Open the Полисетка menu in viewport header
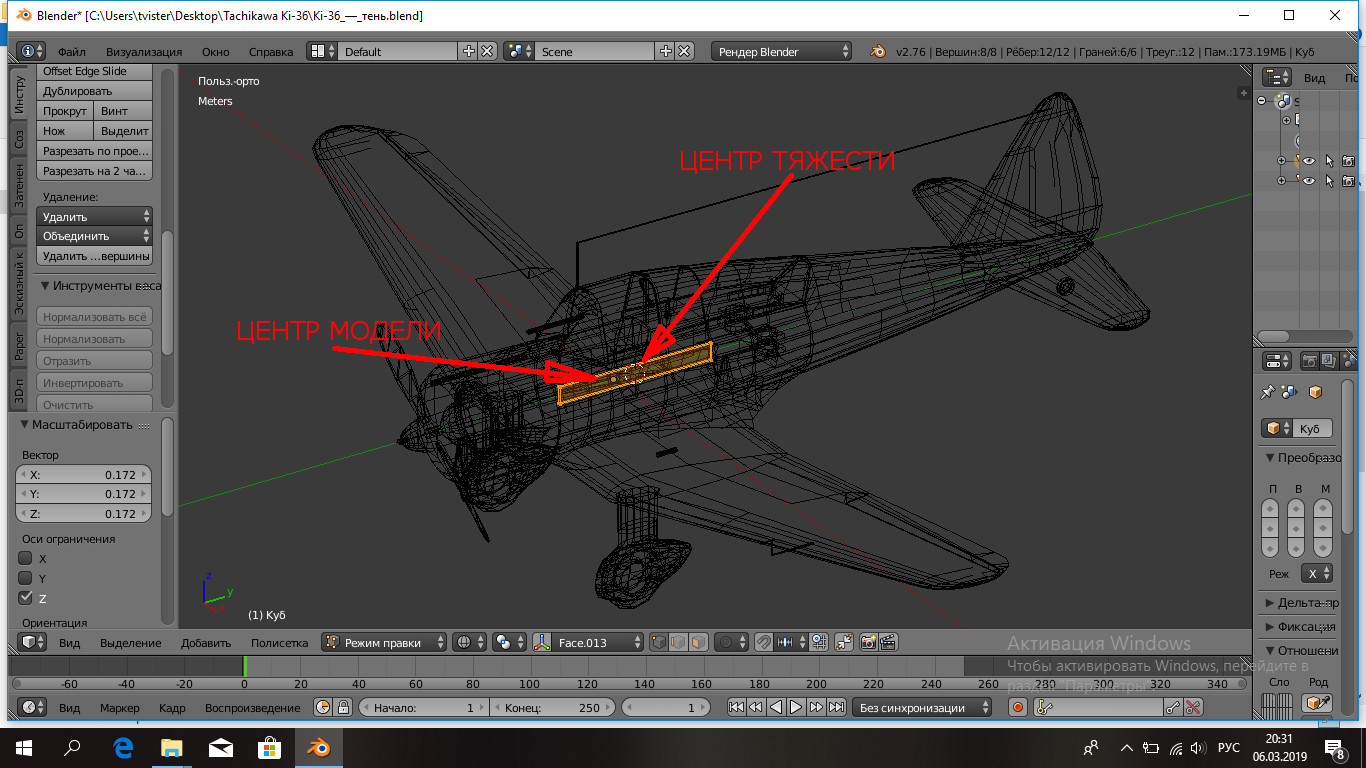Viewport: 1366px width, 768px height. [279, 642]
